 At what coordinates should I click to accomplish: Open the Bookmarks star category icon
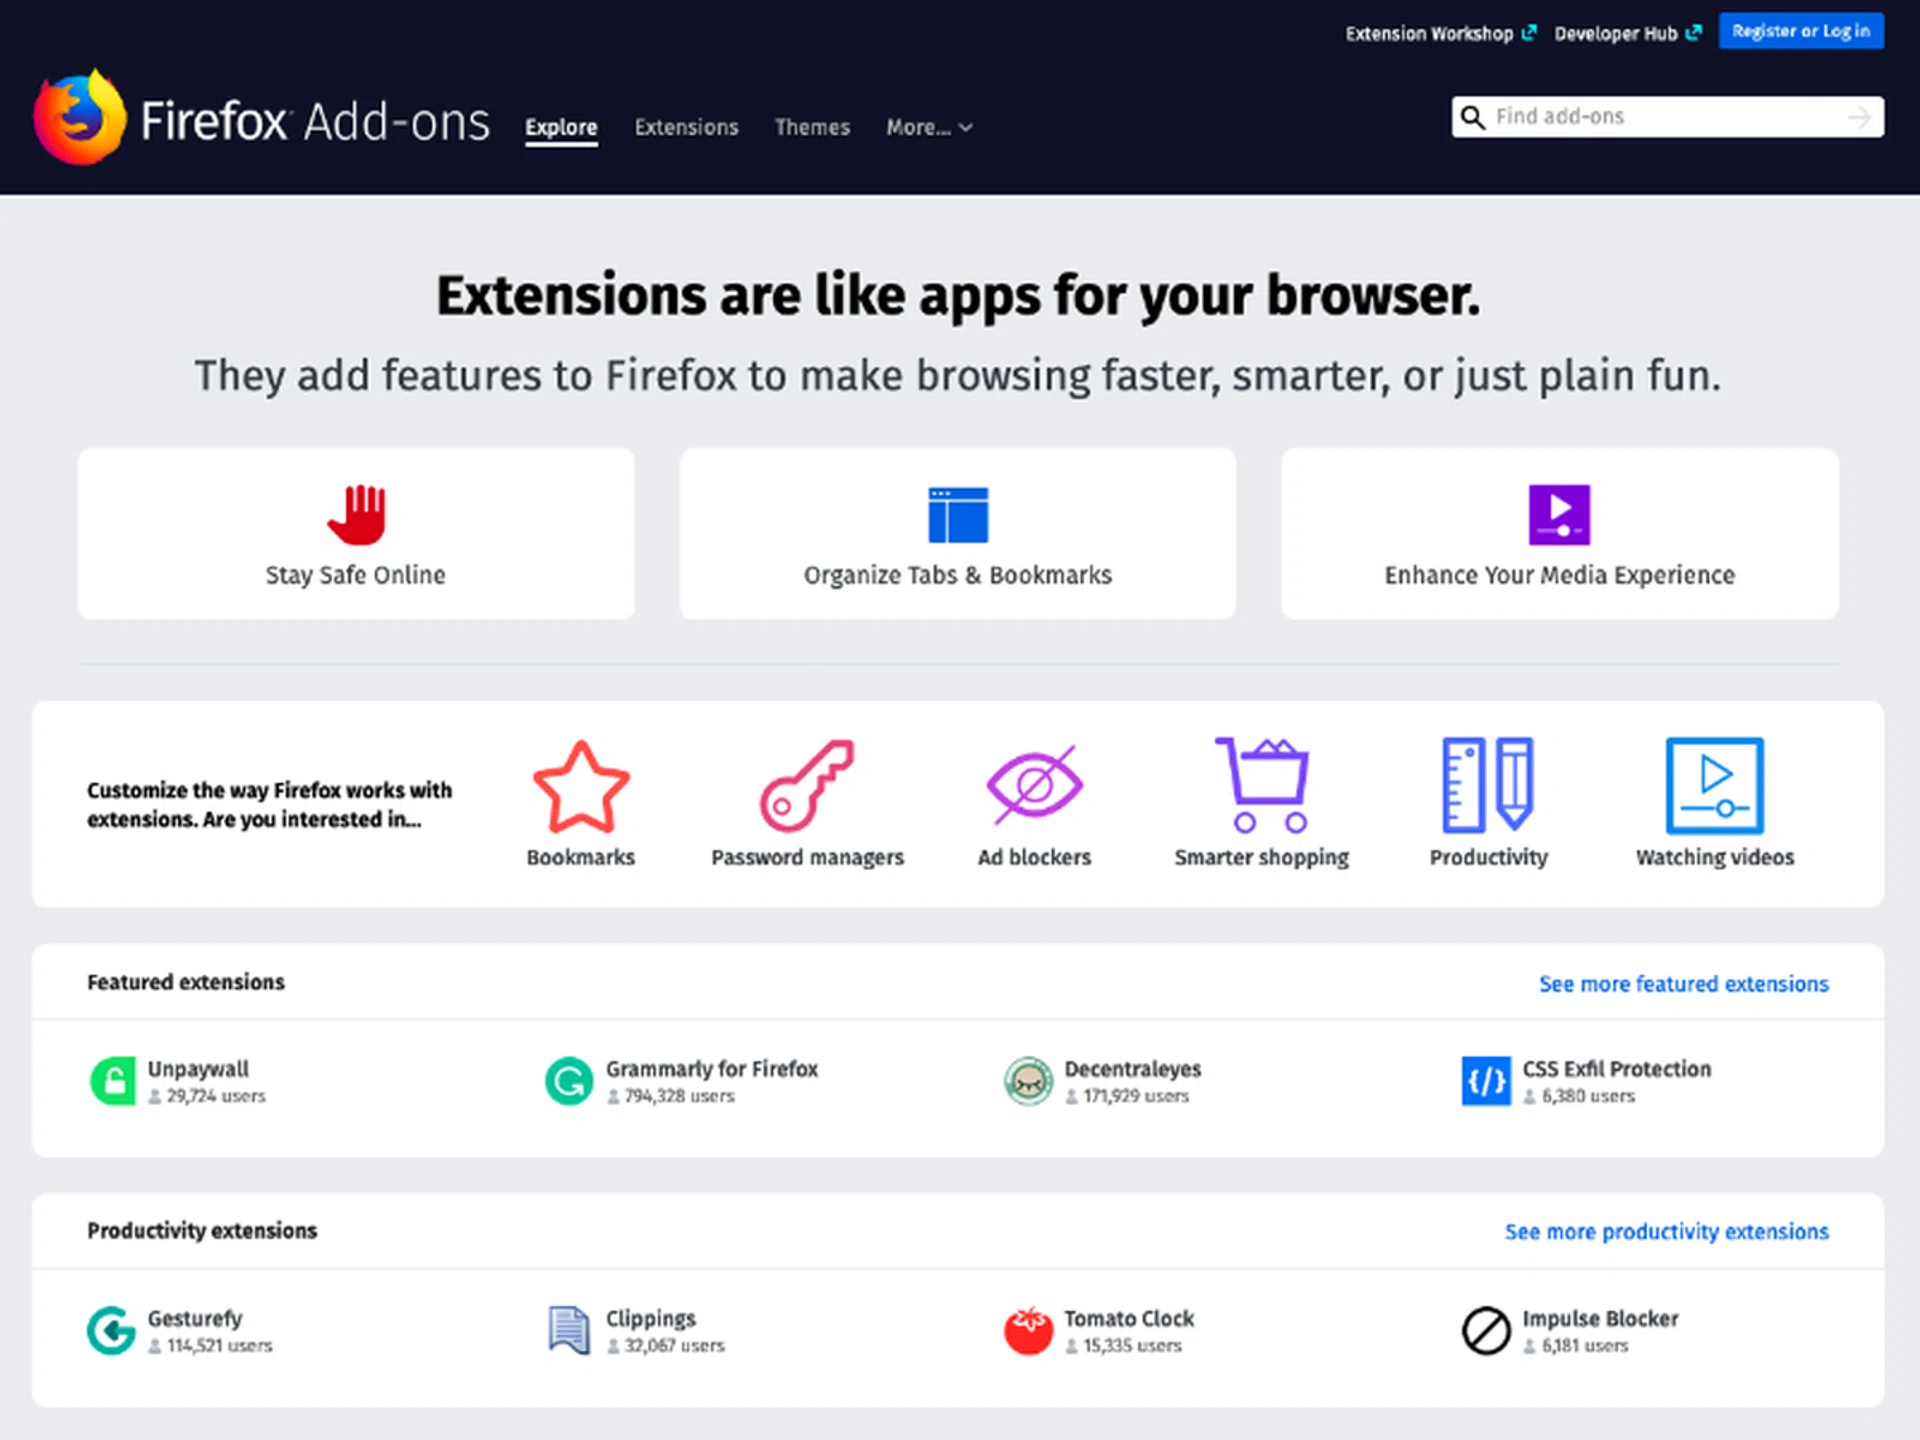tap(581, 786)
